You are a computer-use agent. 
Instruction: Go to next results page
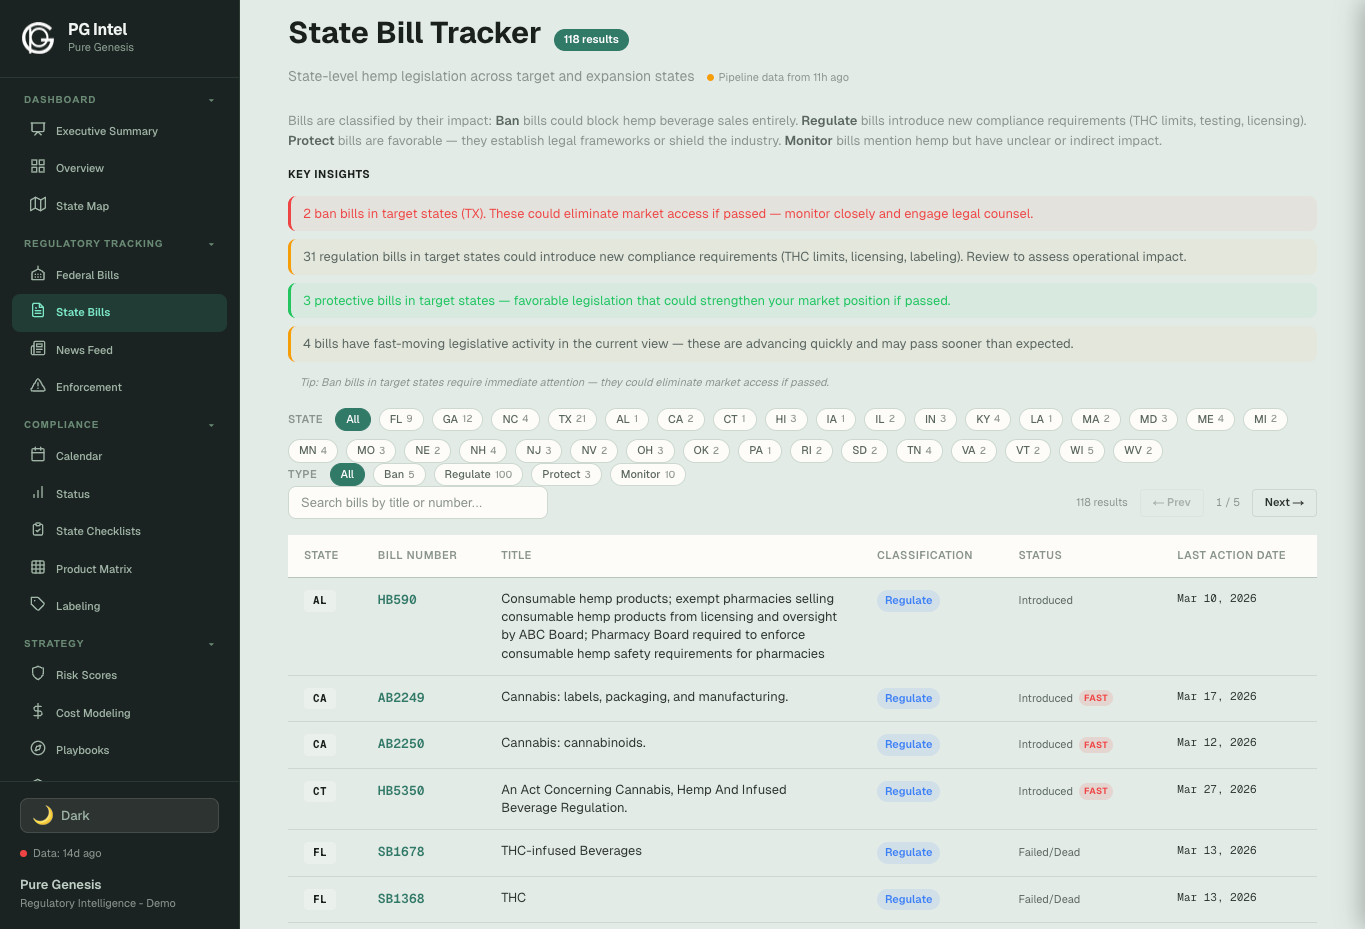pos(1284,502)
